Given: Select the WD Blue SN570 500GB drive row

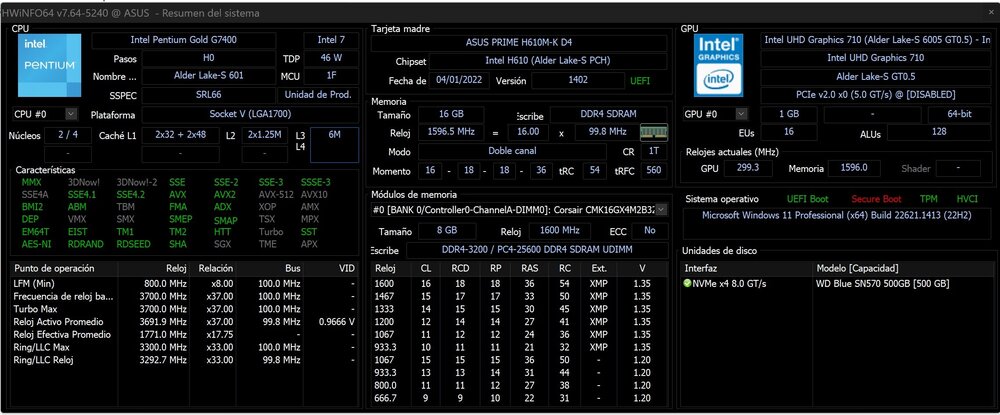Looking at the screenshot, I should pyautogui.click(x=837, y=284).
